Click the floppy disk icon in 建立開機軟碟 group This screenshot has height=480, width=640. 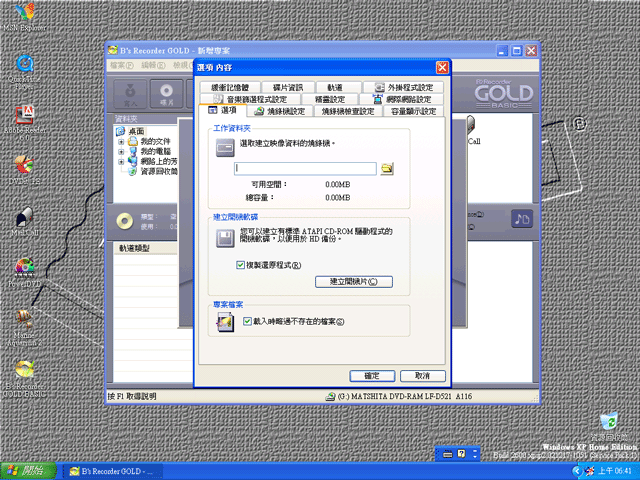(x=225, y=238)
